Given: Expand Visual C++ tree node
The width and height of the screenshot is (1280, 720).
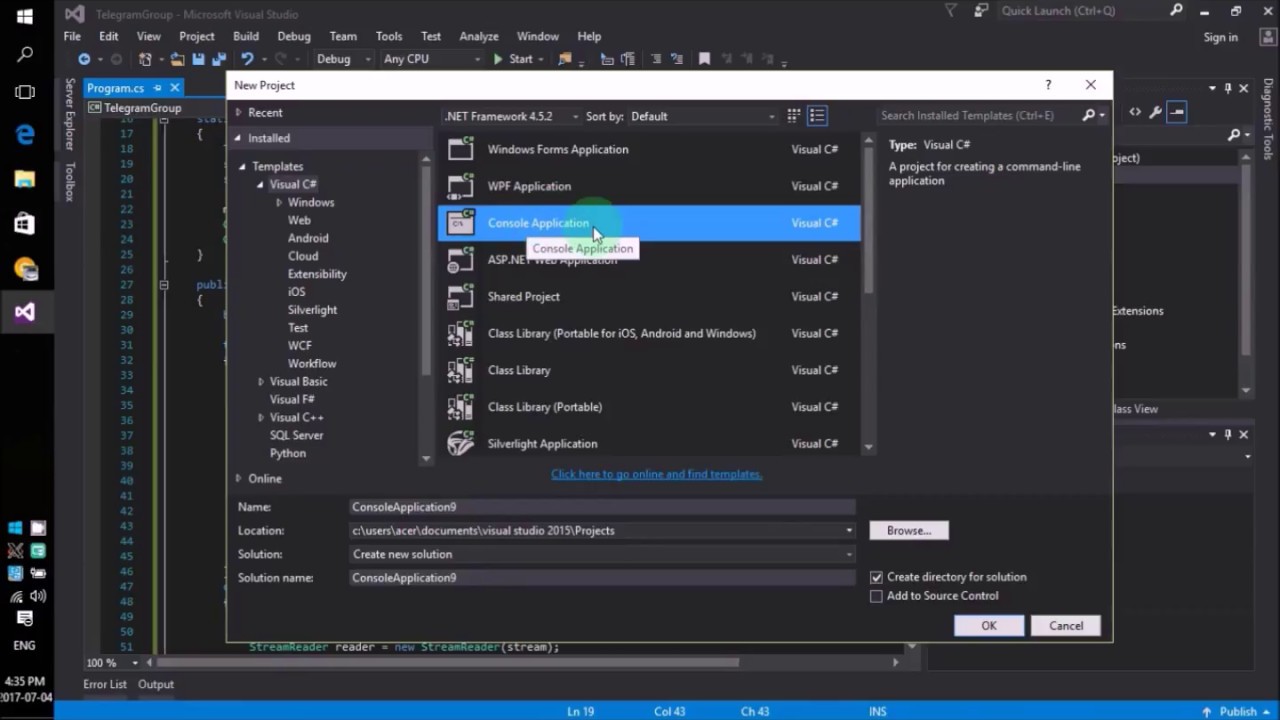Looking at the screenshot, I should 261,418.
